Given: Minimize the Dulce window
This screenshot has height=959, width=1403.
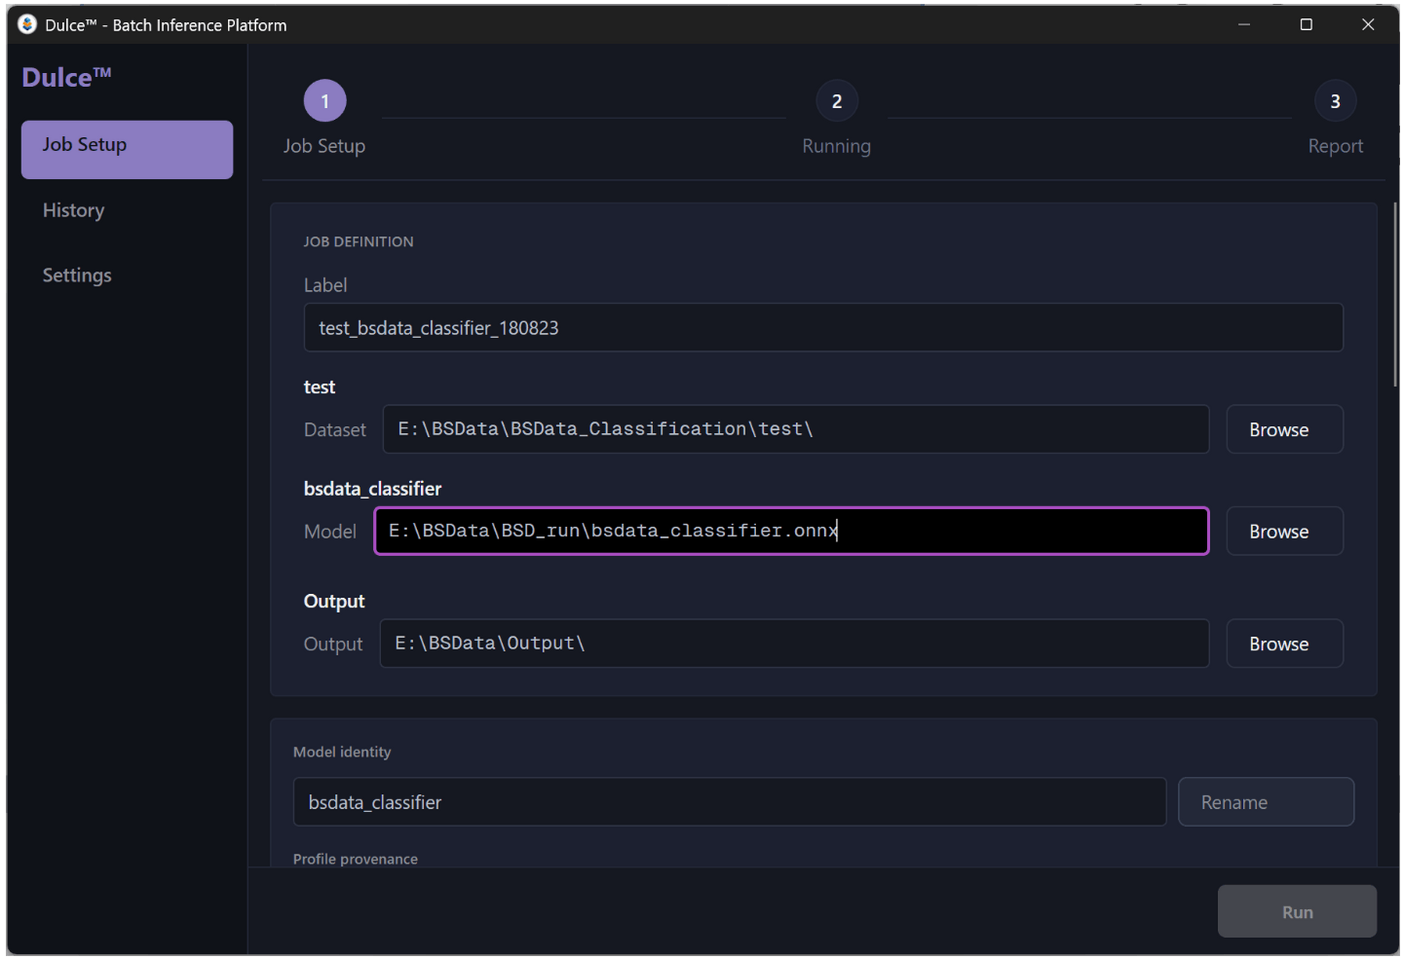Looking at the screenshot, I should 1244,24.
